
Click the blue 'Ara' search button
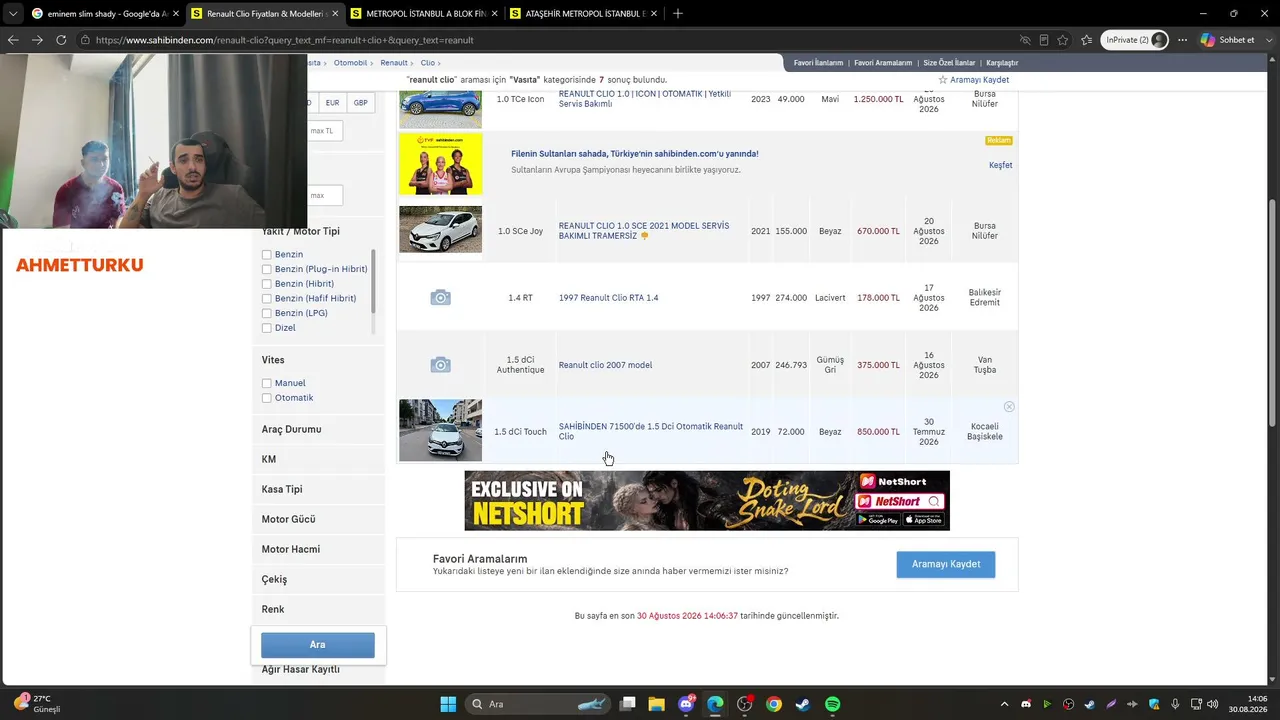(318, 645)
